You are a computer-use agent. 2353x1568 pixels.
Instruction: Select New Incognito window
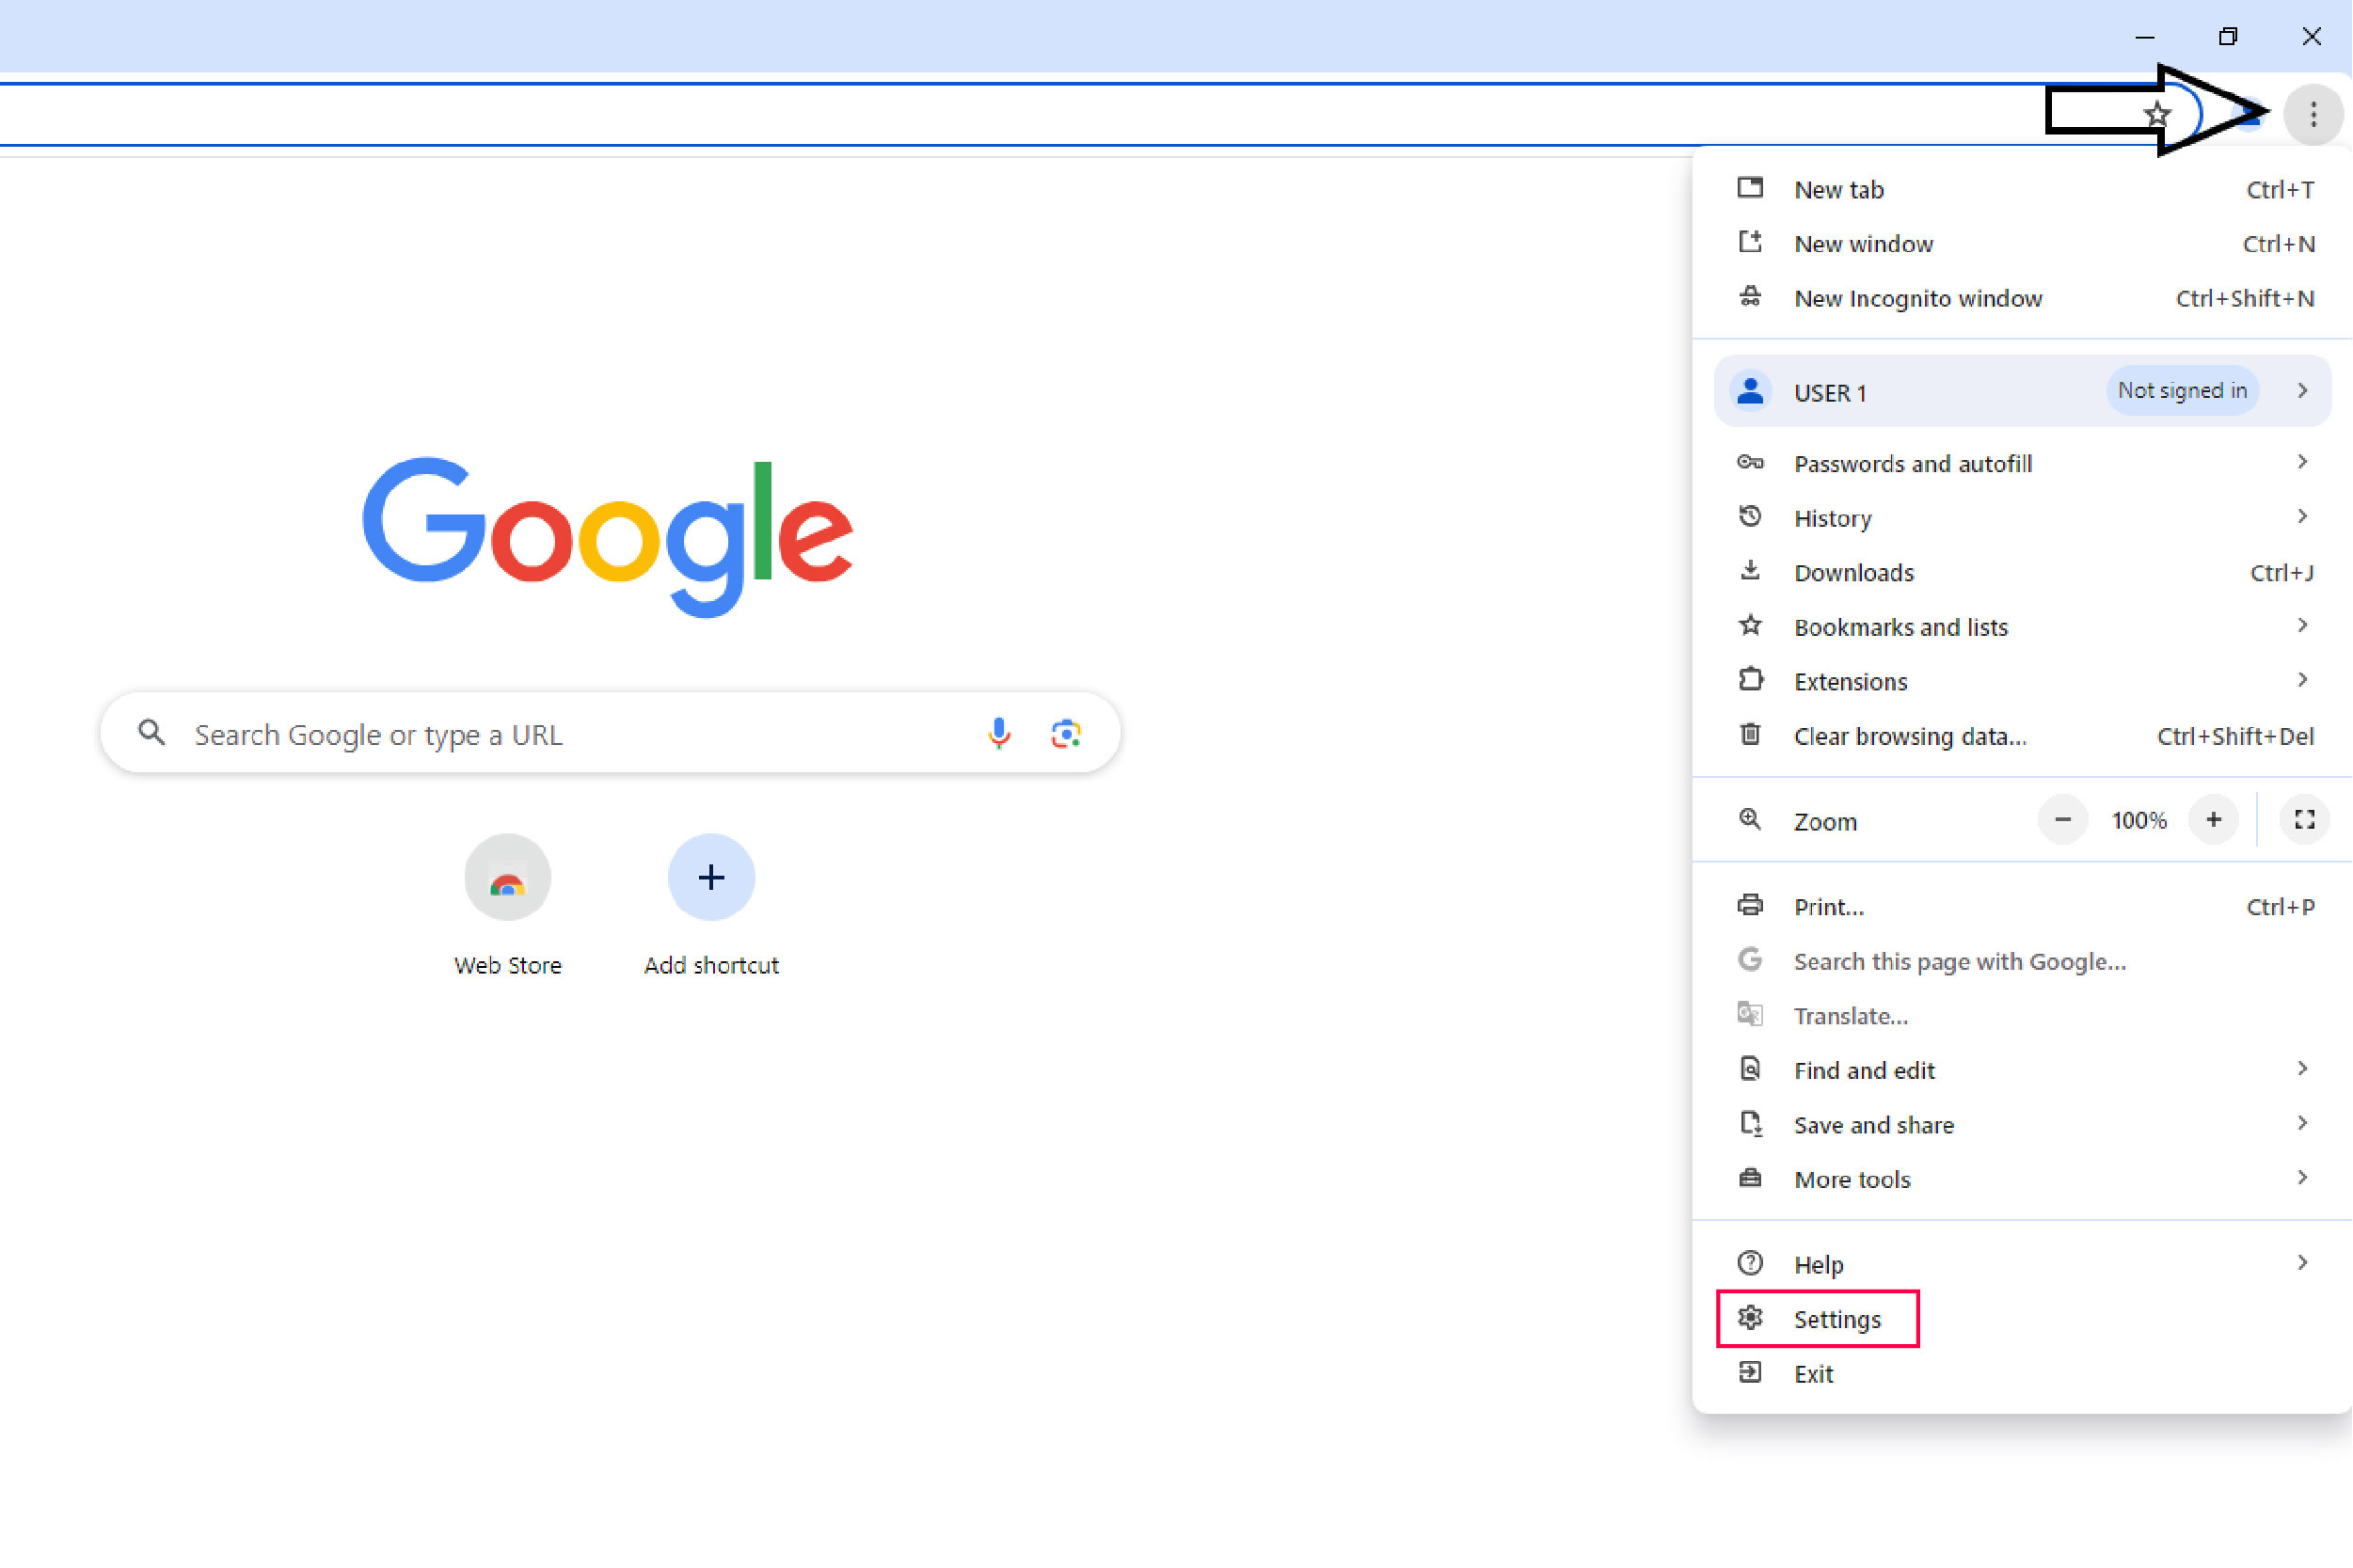point(1917,298)
